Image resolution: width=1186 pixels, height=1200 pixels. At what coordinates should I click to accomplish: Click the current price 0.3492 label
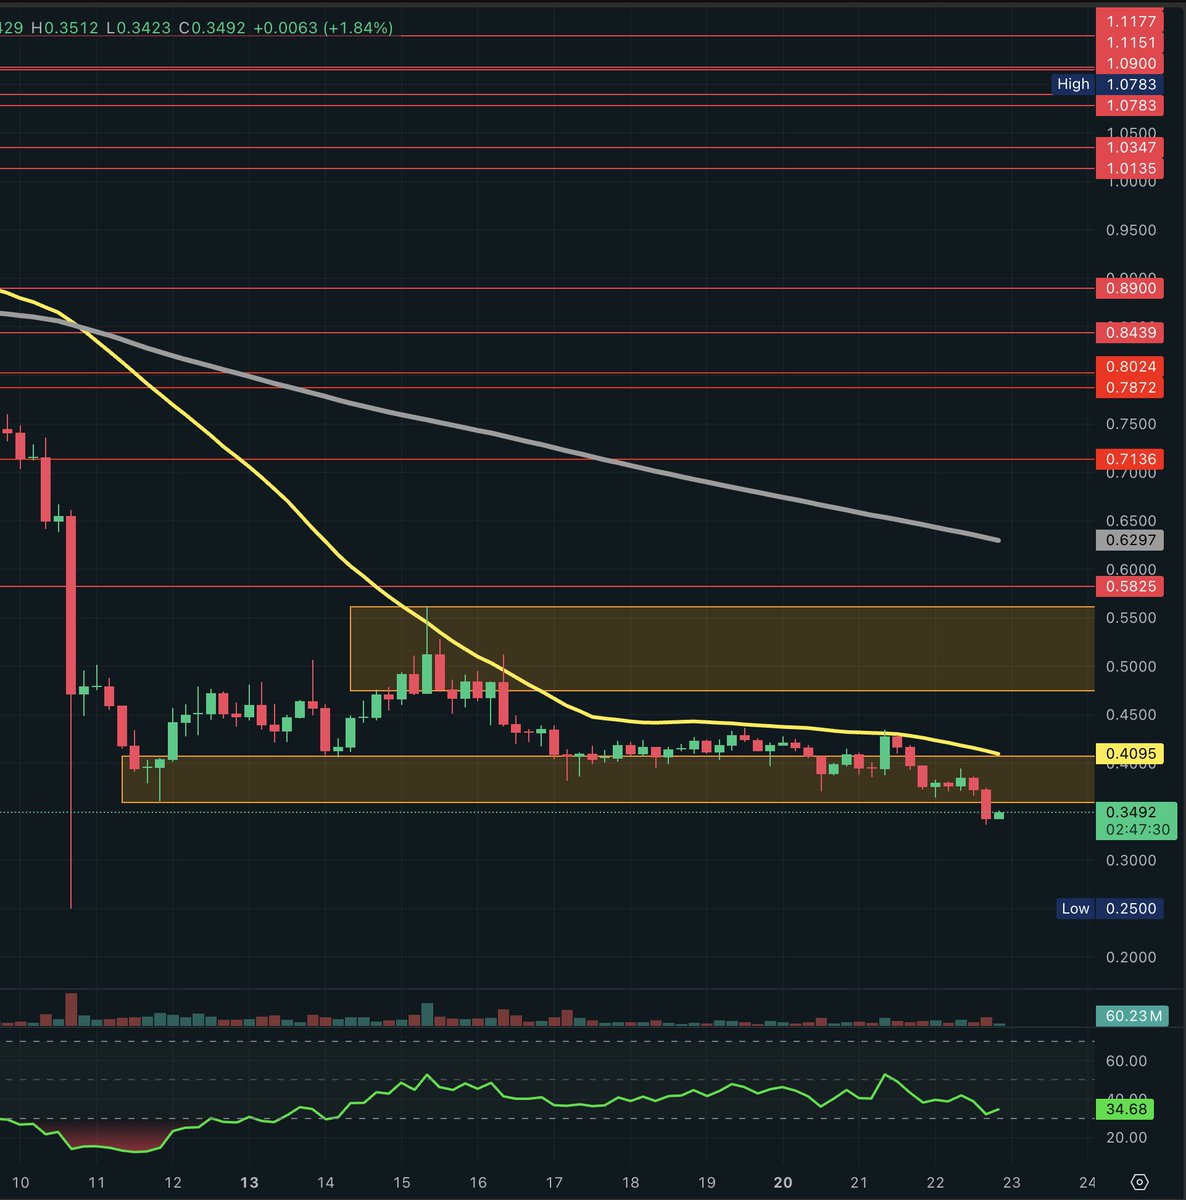(1130, 812)
